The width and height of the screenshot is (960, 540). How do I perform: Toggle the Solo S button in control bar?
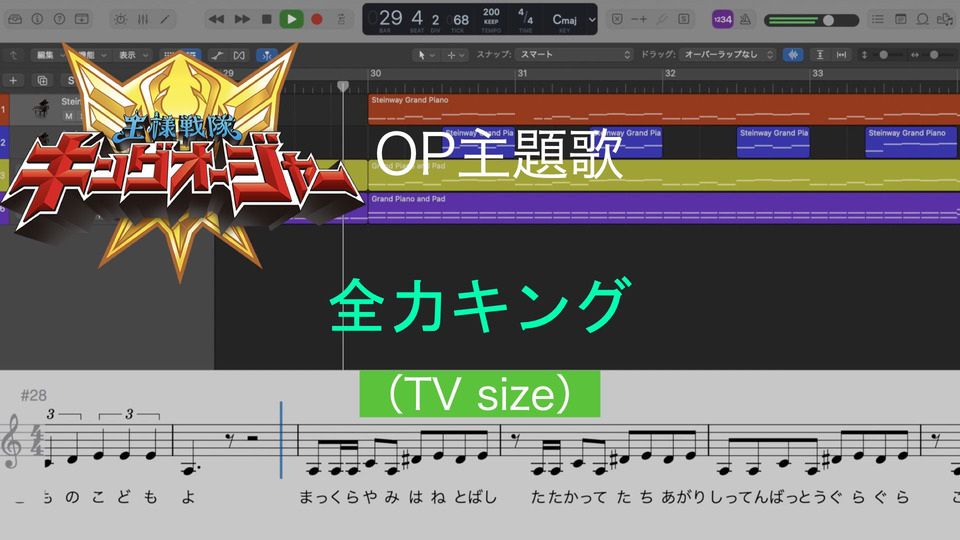683,19
